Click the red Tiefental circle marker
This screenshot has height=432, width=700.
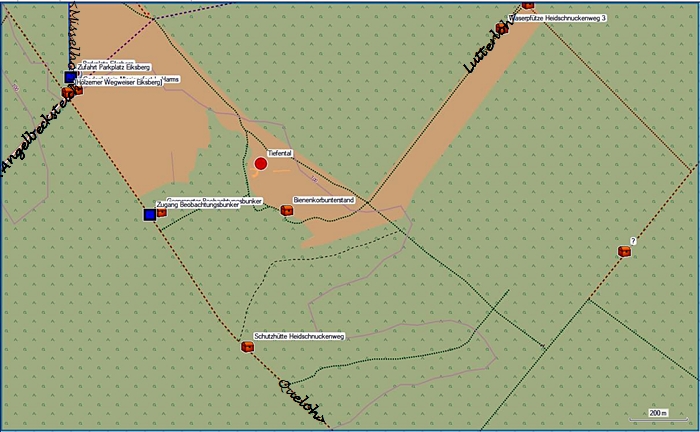click(261, 163)
